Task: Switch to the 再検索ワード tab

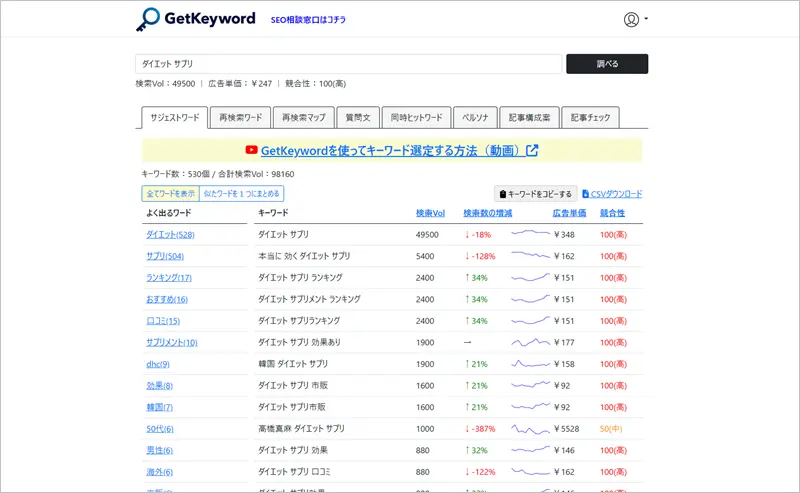Action: coord(240,117)
